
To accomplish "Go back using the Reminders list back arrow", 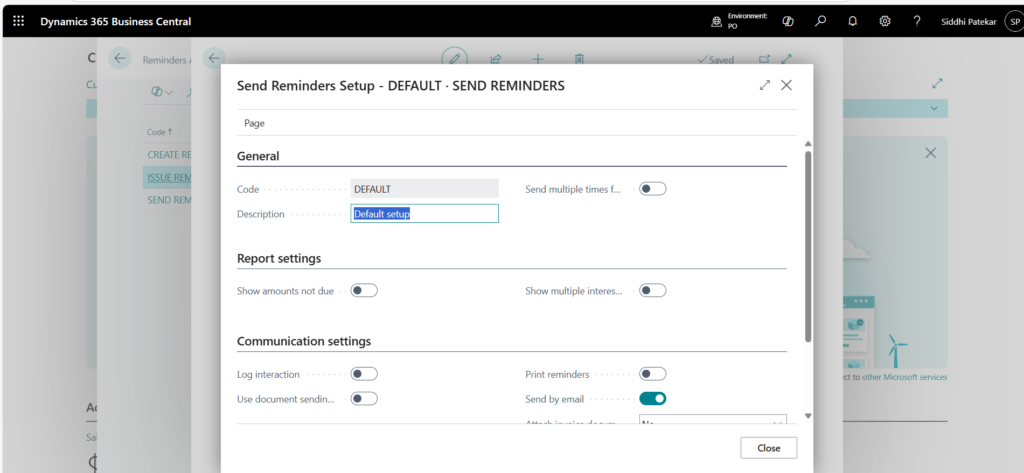I will point(120,59).
